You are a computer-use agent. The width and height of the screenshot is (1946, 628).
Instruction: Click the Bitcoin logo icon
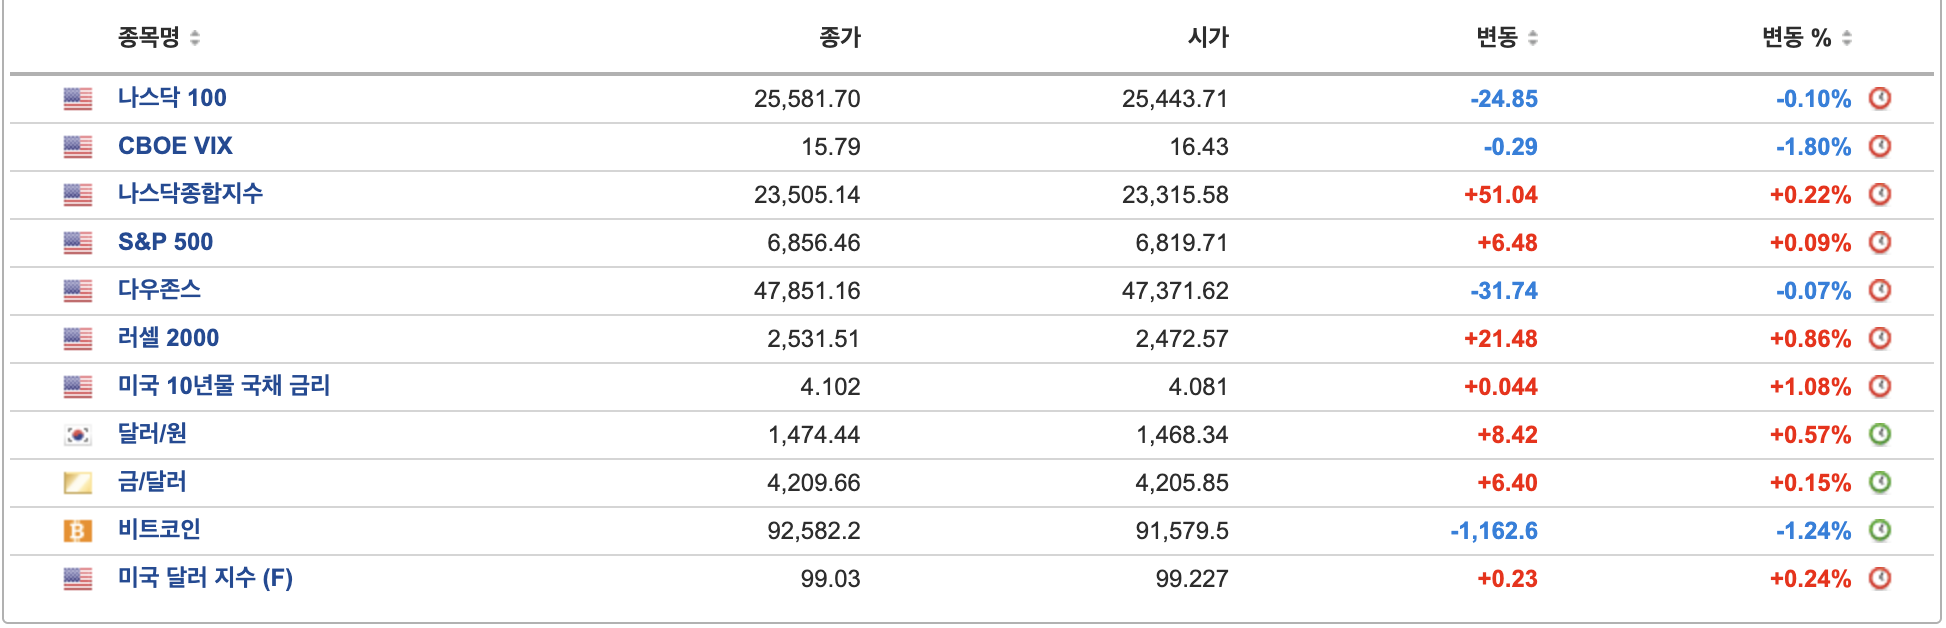pos(78,531)
